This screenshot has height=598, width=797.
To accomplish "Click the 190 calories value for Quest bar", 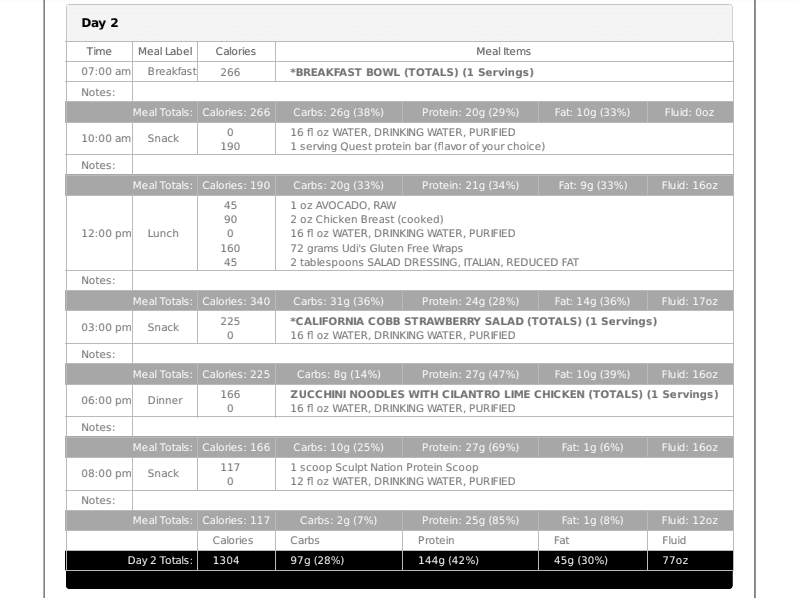I will click(x=230, y=146).
